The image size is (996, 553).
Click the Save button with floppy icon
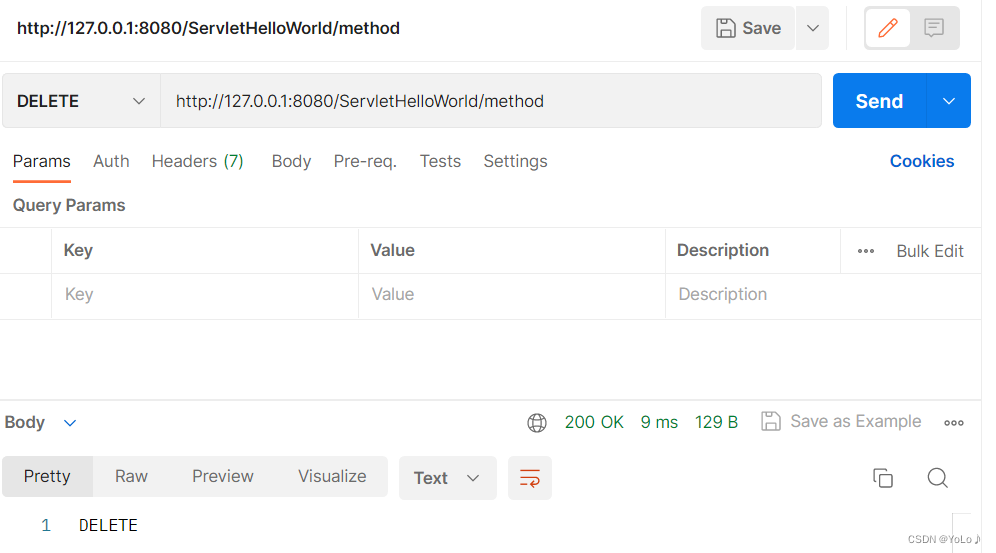[748, 28]
